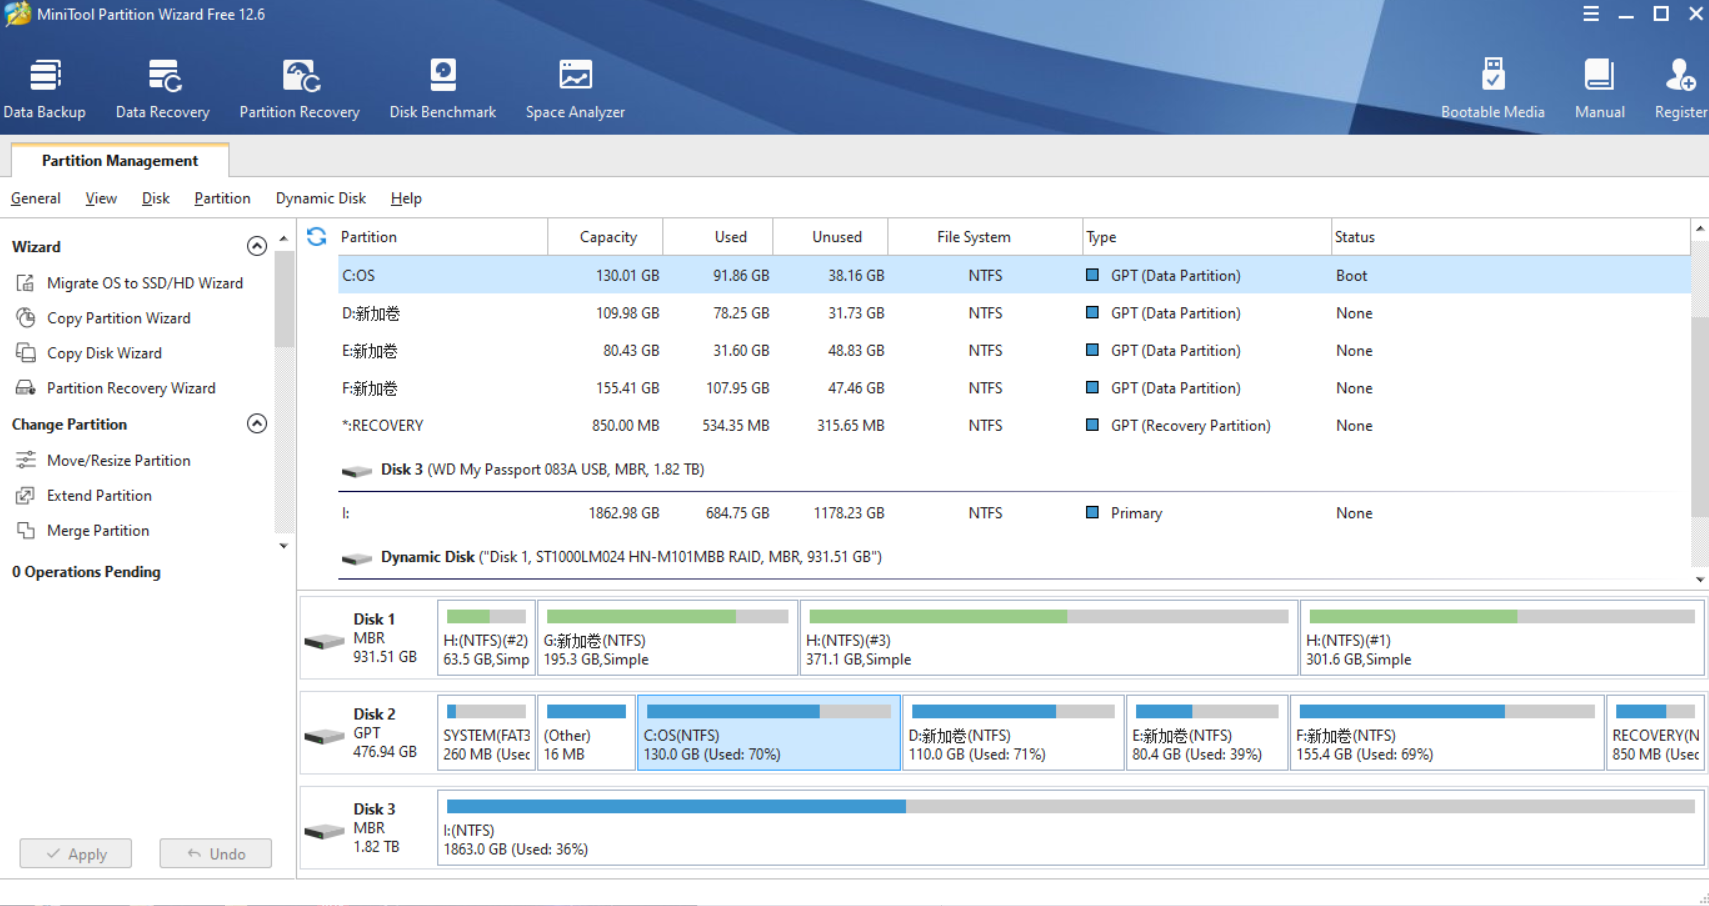
Task: Launch Data Recovery
Action: tap(163, 90)
